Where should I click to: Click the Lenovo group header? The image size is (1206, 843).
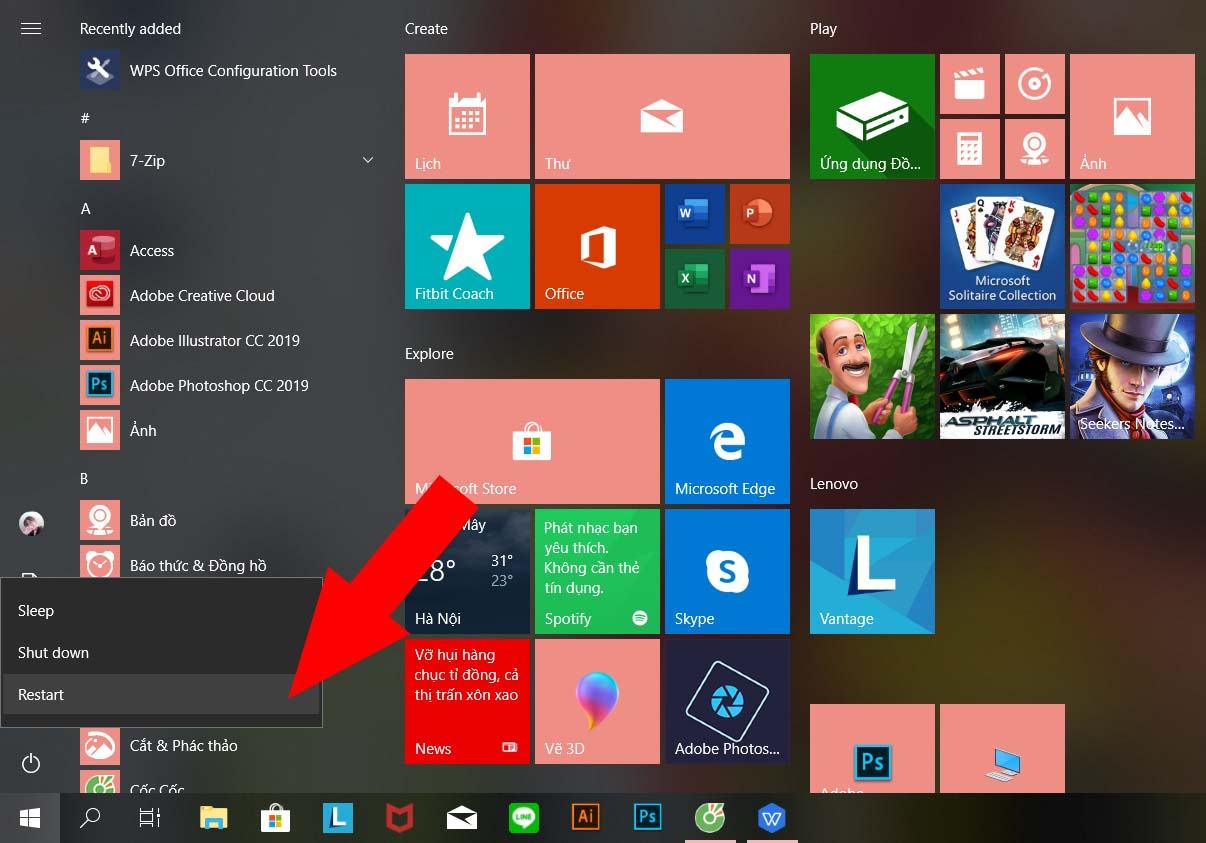point(834,484)
